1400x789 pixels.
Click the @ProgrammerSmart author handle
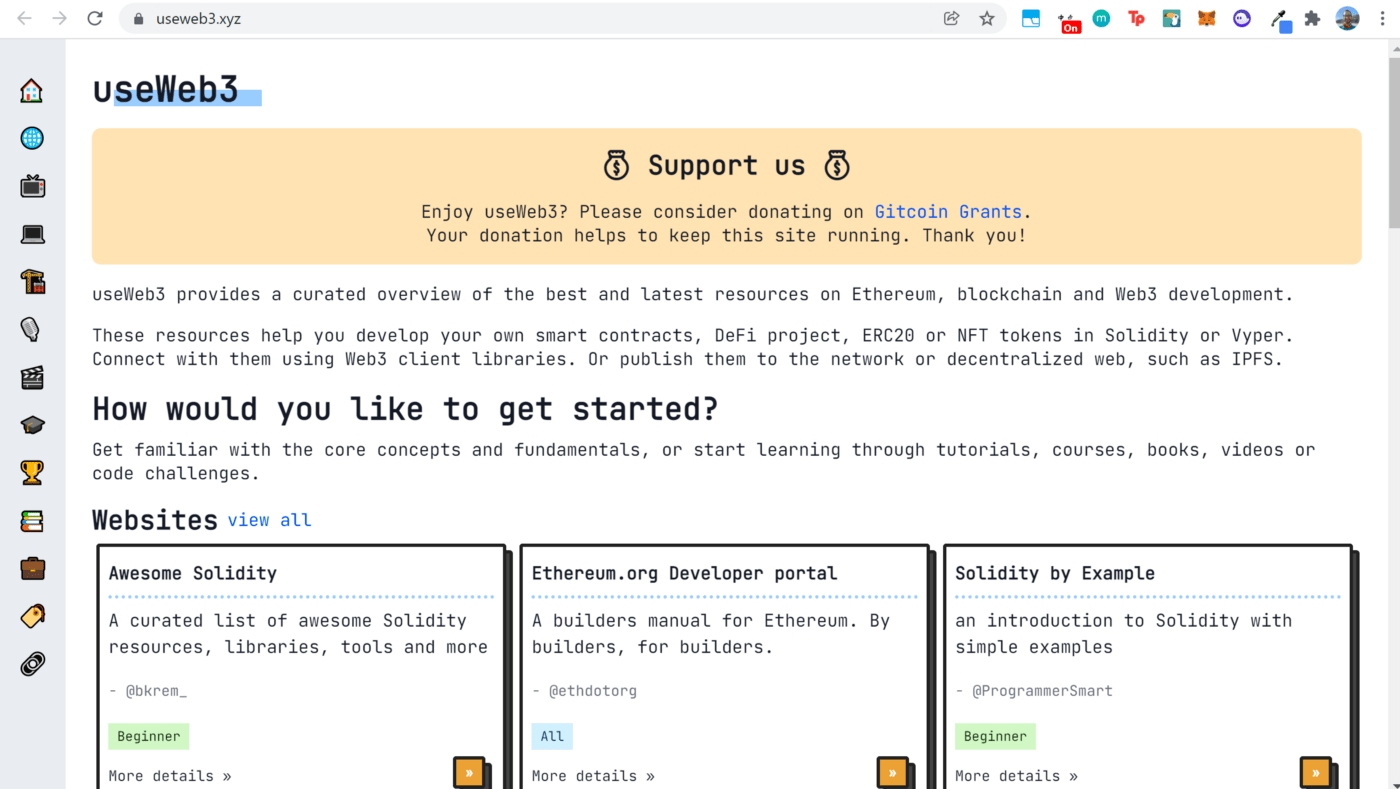pyautogui.click(x=1042, y=691)
